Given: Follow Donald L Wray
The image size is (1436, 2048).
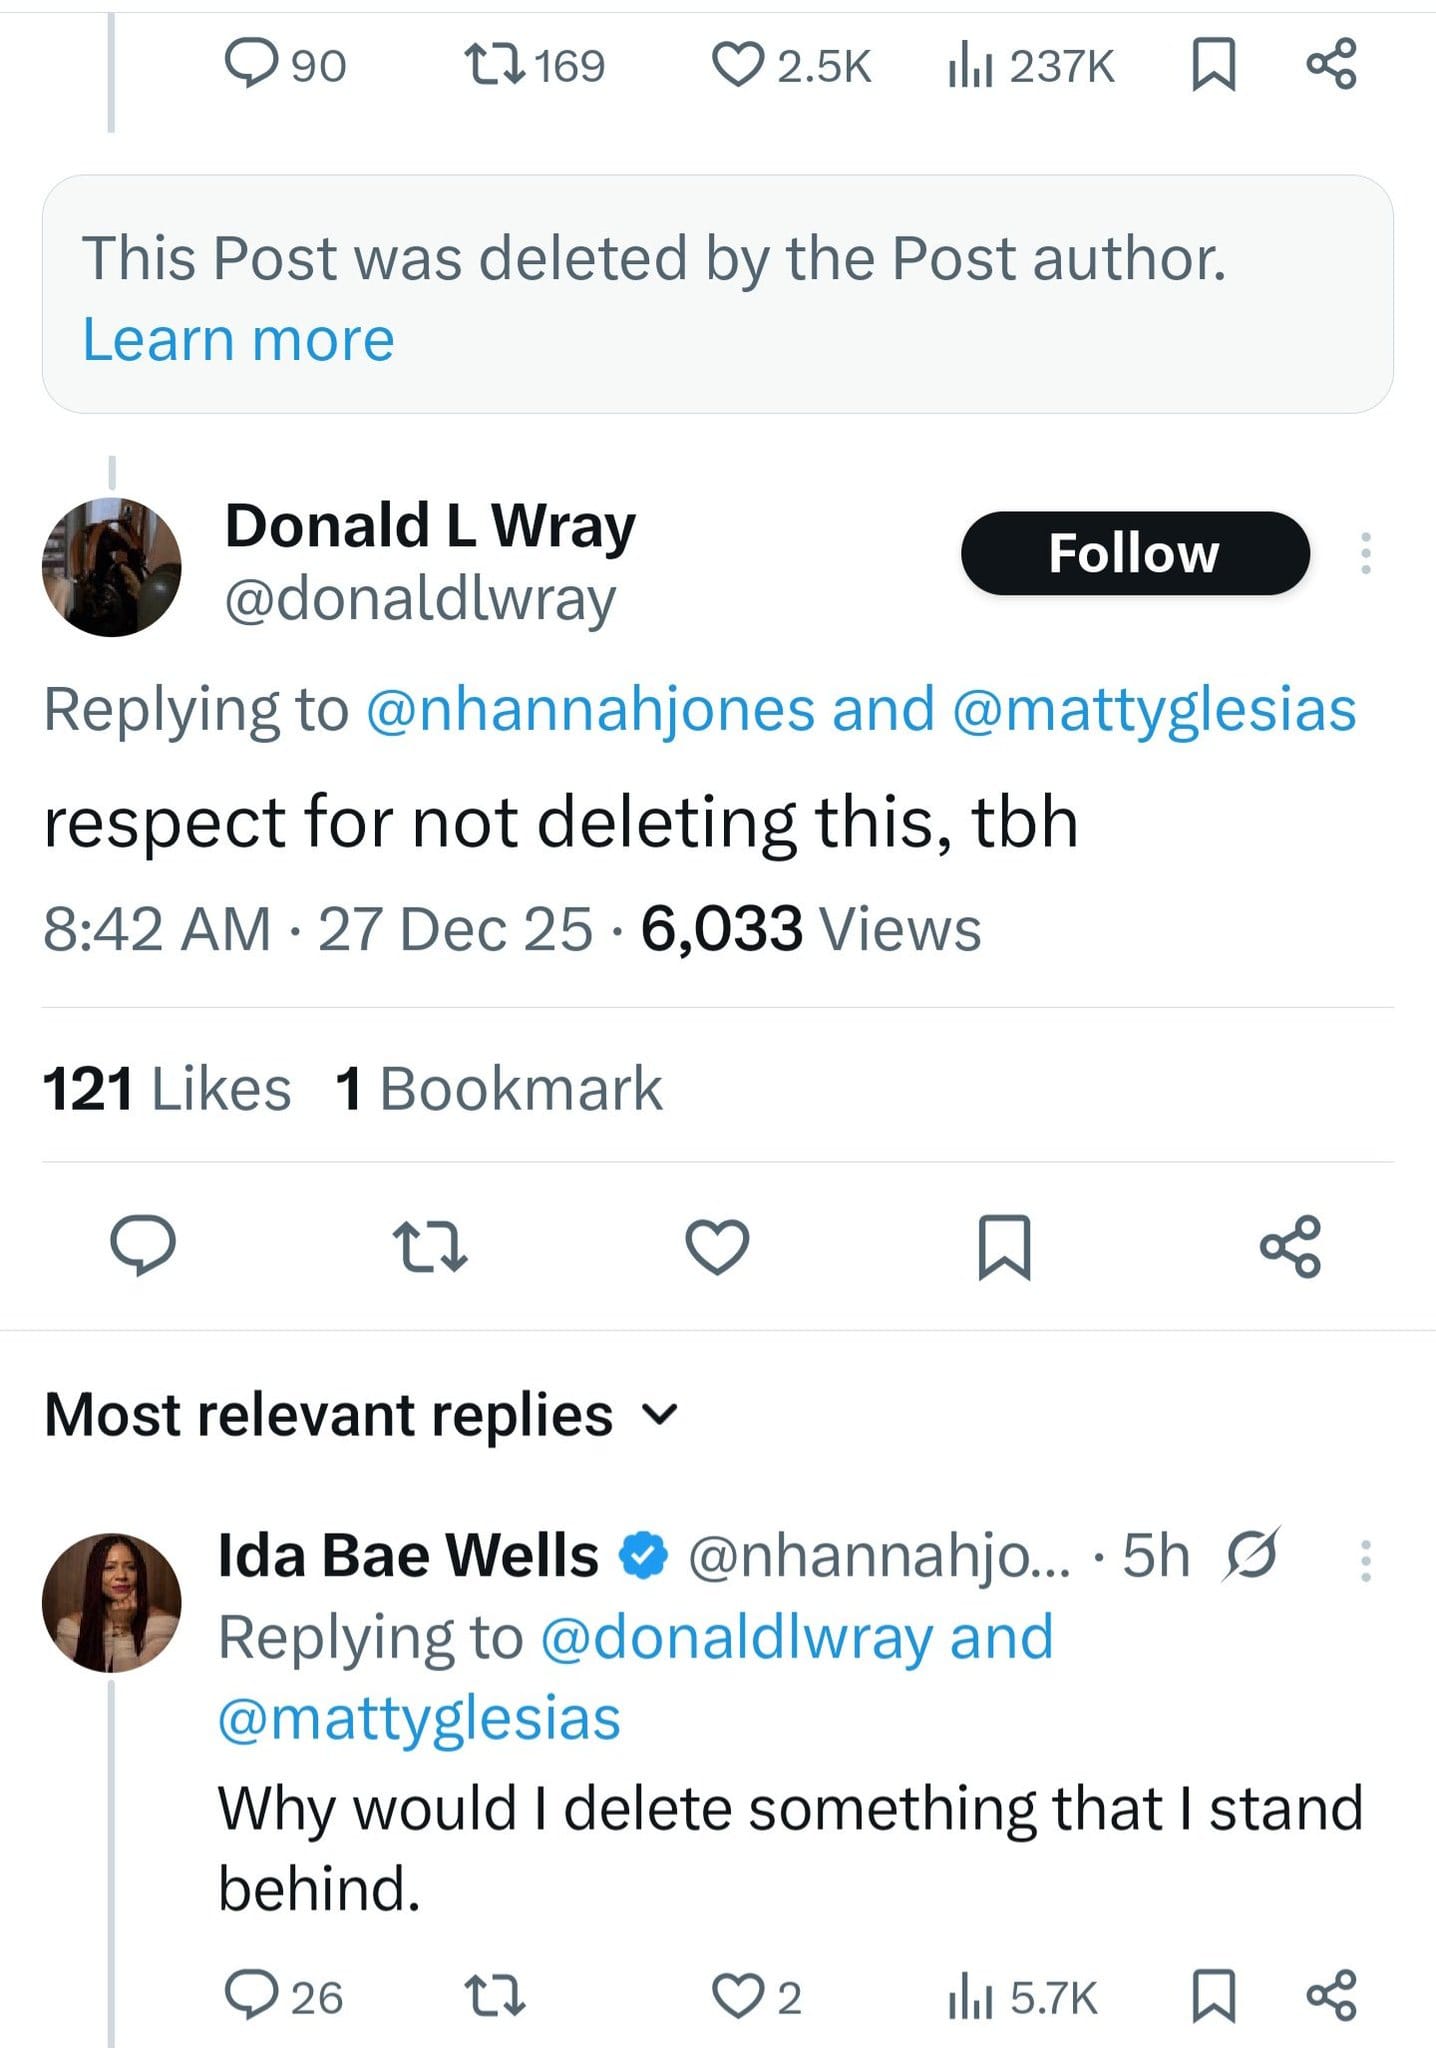Looking at the screenshot, I should click(x=1135, y=553).
